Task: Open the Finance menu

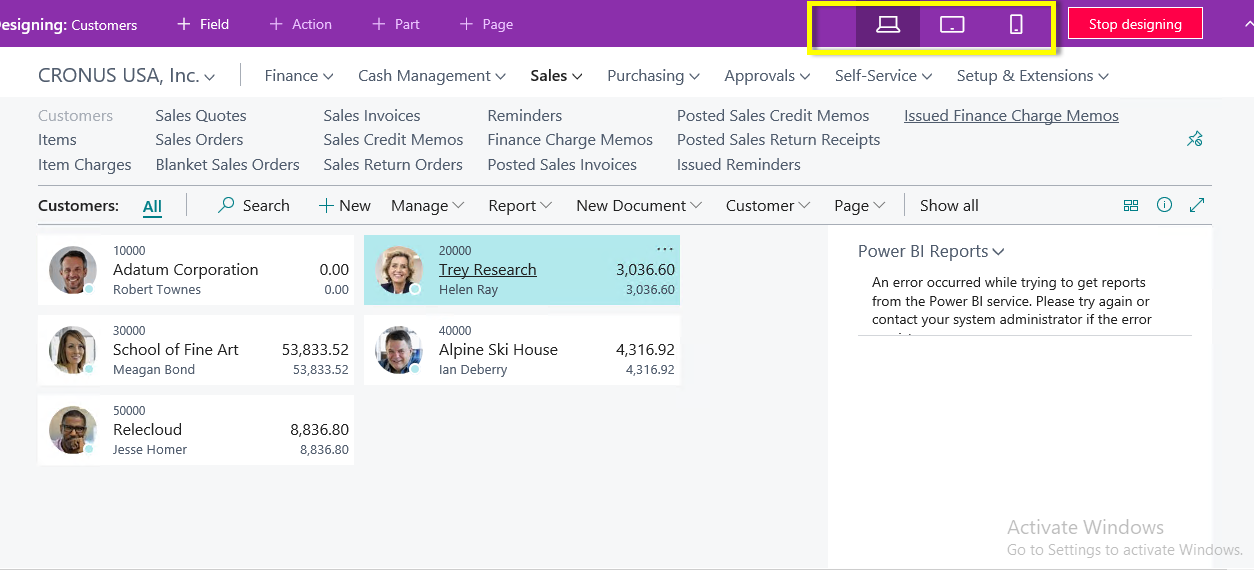Action: pyautogui.click(x=299, y=76)
